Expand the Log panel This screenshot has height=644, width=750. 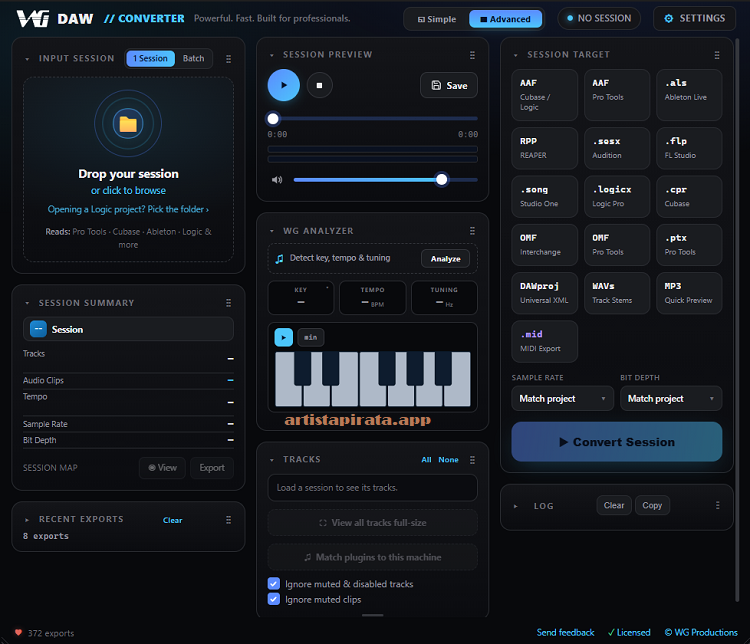pos(516,506)
